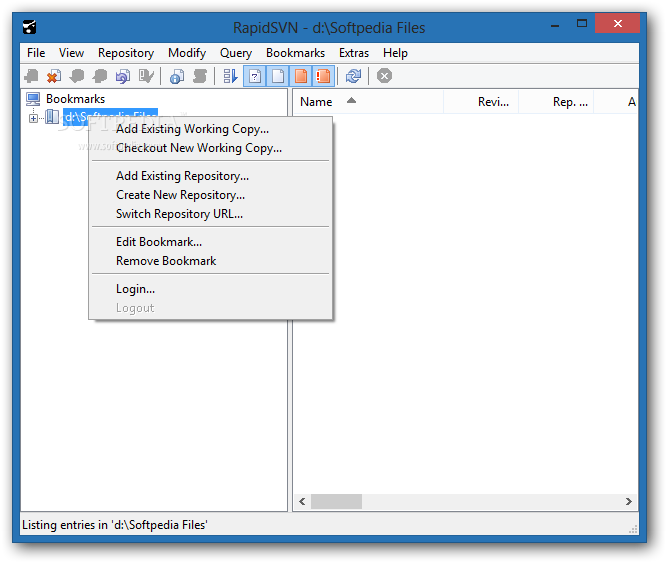Image resolution: width=667 pixels, height=563 pixels.
Task: Toggle Flat mode in the toolbar
Action: click(230, 76)
